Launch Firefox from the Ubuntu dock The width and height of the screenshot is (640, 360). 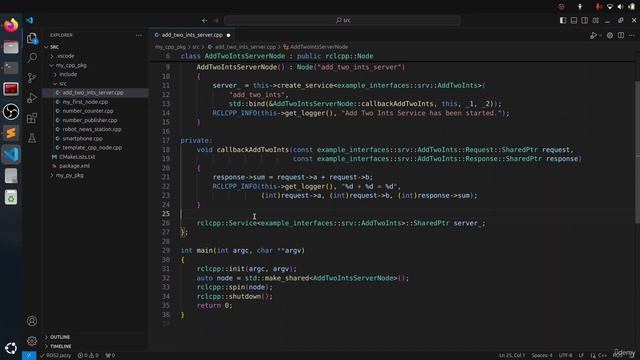tap(11, 26)
